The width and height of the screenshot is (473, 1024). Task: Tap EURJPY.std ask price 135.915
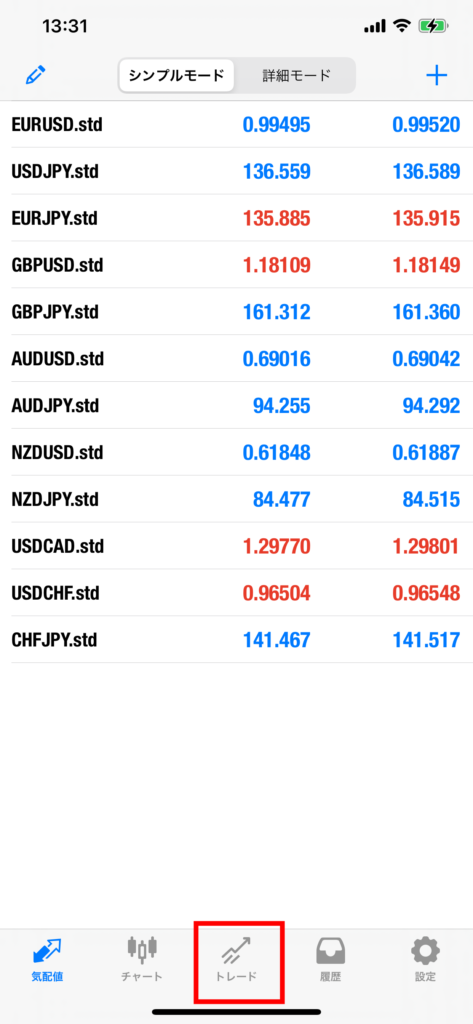pyautogui.click(x=426, y=218)
